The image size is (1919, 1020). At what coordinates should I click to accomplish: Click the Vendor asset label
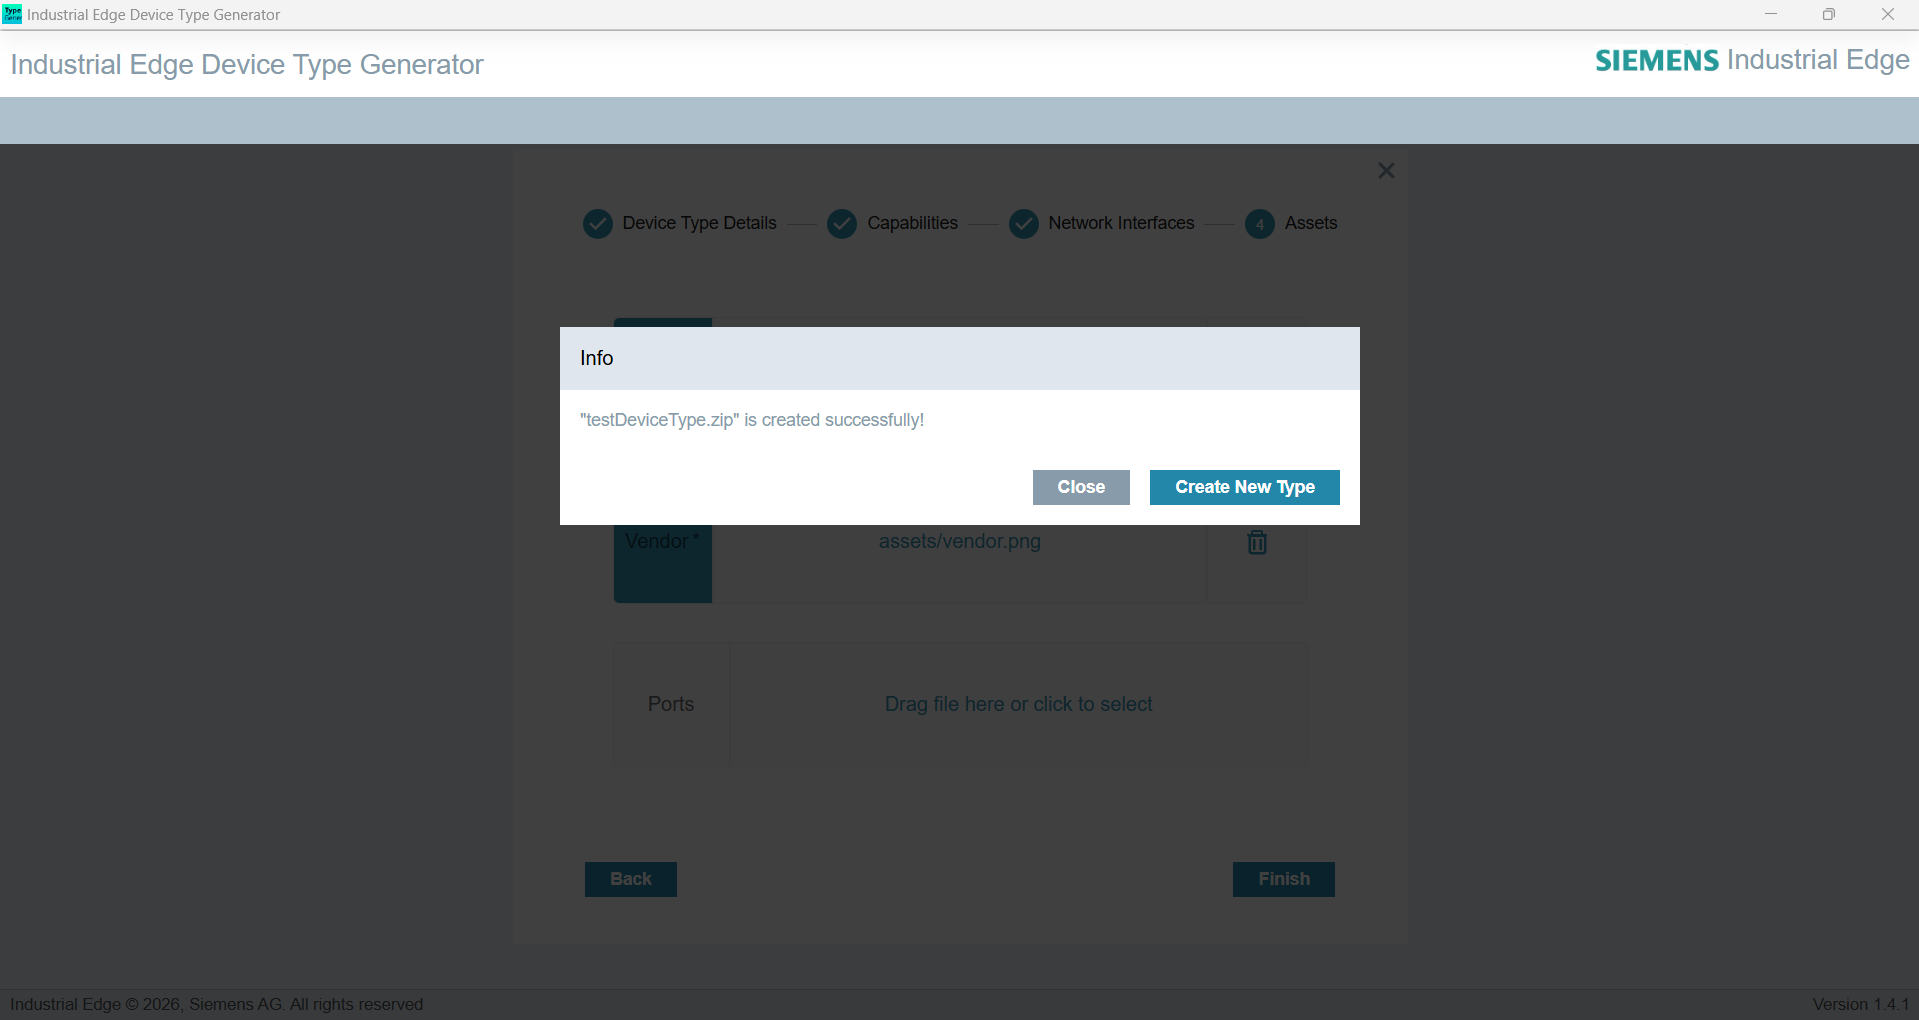[x=662, y=541]
